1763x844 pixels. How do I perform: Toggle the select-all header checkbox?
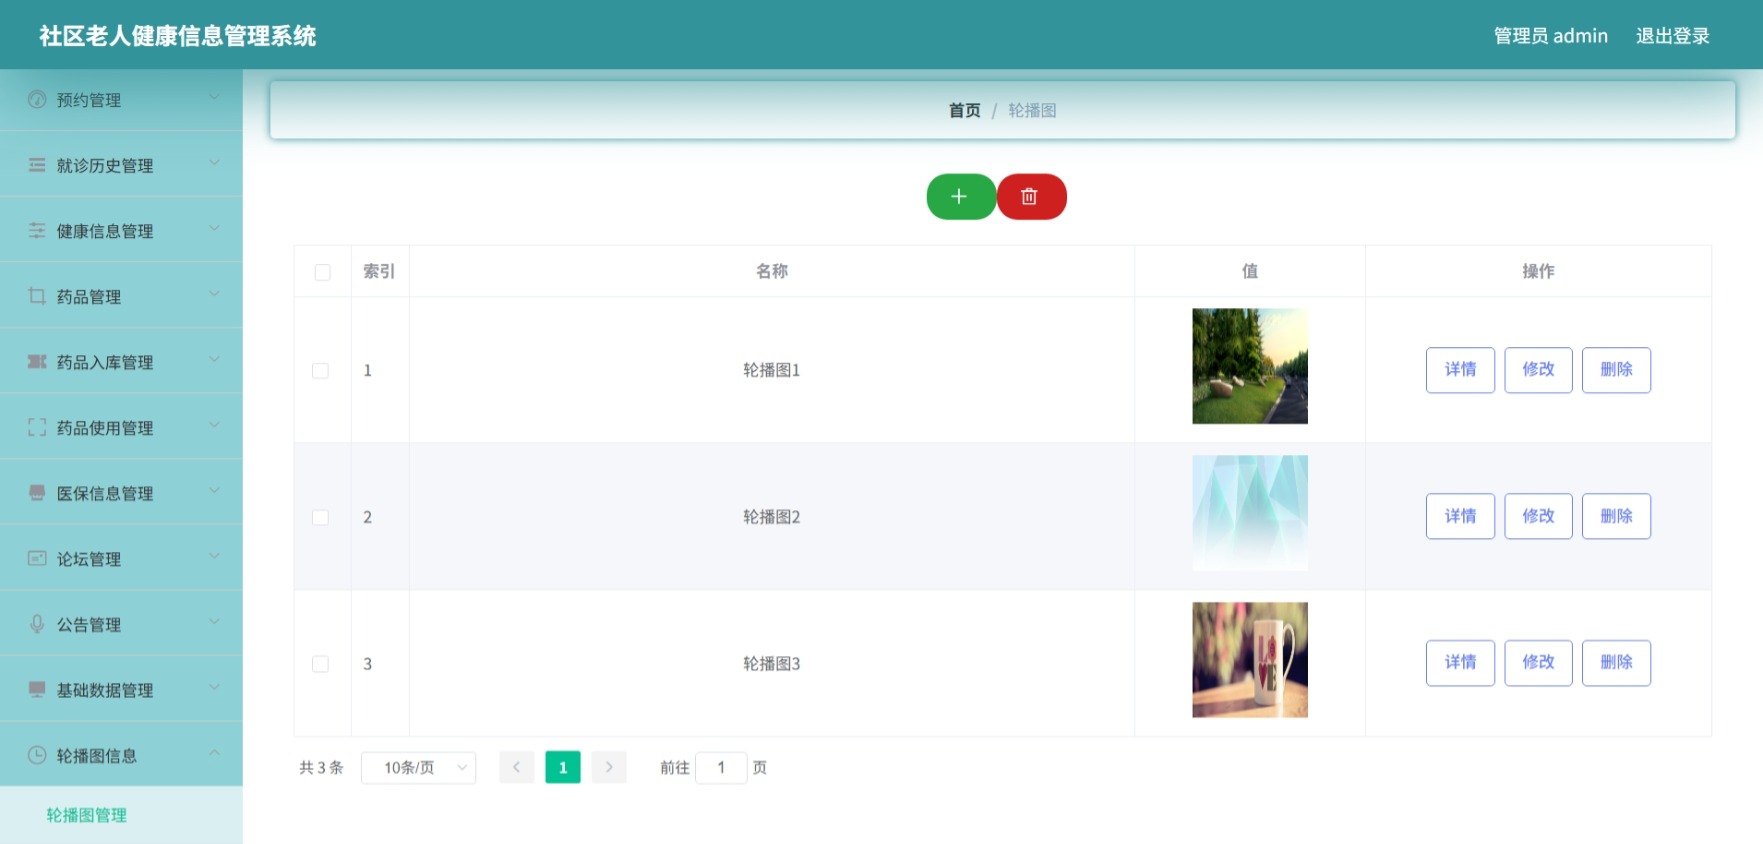click(322, 272)
